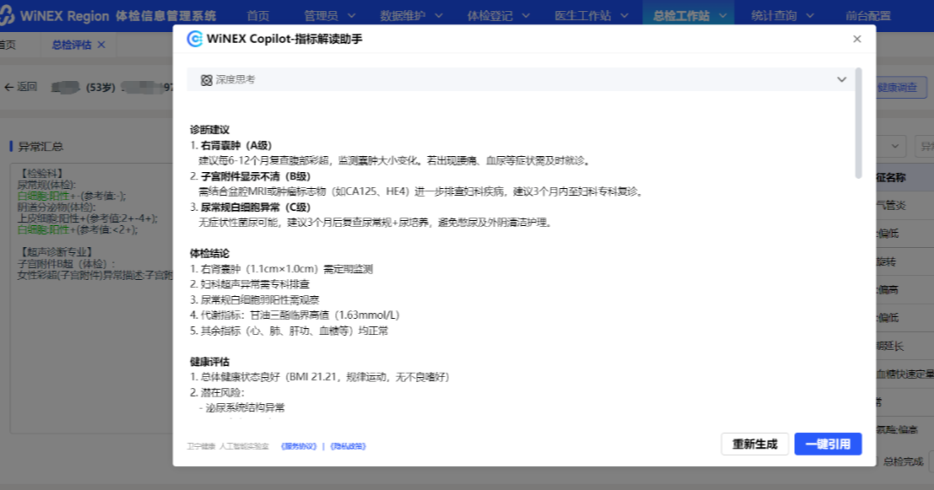Click the 总检完成 label at bottom right
Screen dimensions: 934x490
[x=903, y=461]
